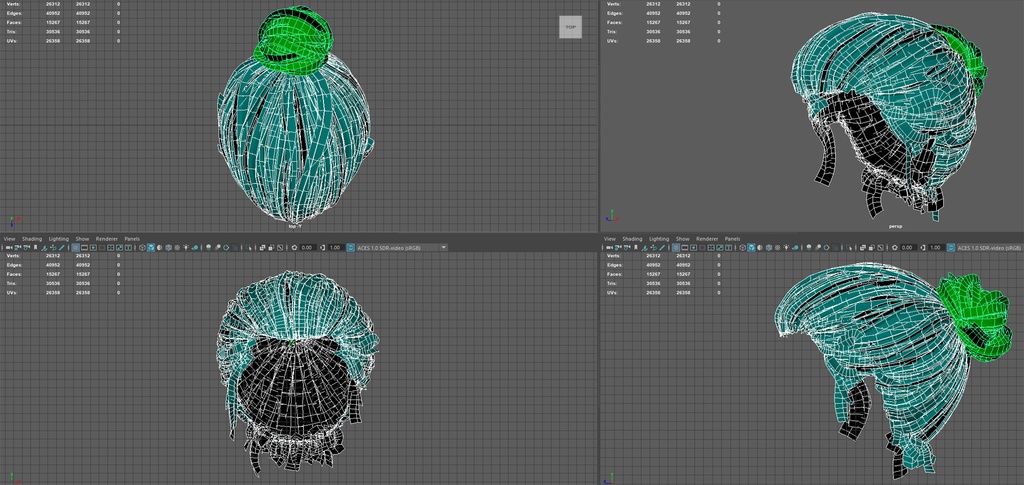Click Smooth Shade All icon in left viewport toolbar

[151, 247]
